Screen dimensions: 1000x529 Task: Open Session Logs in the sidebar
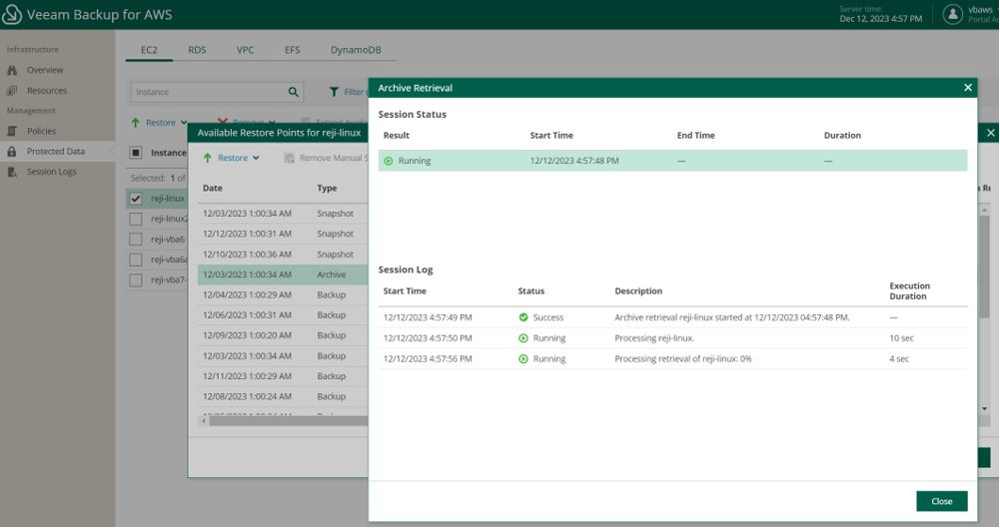coord(51,172)
